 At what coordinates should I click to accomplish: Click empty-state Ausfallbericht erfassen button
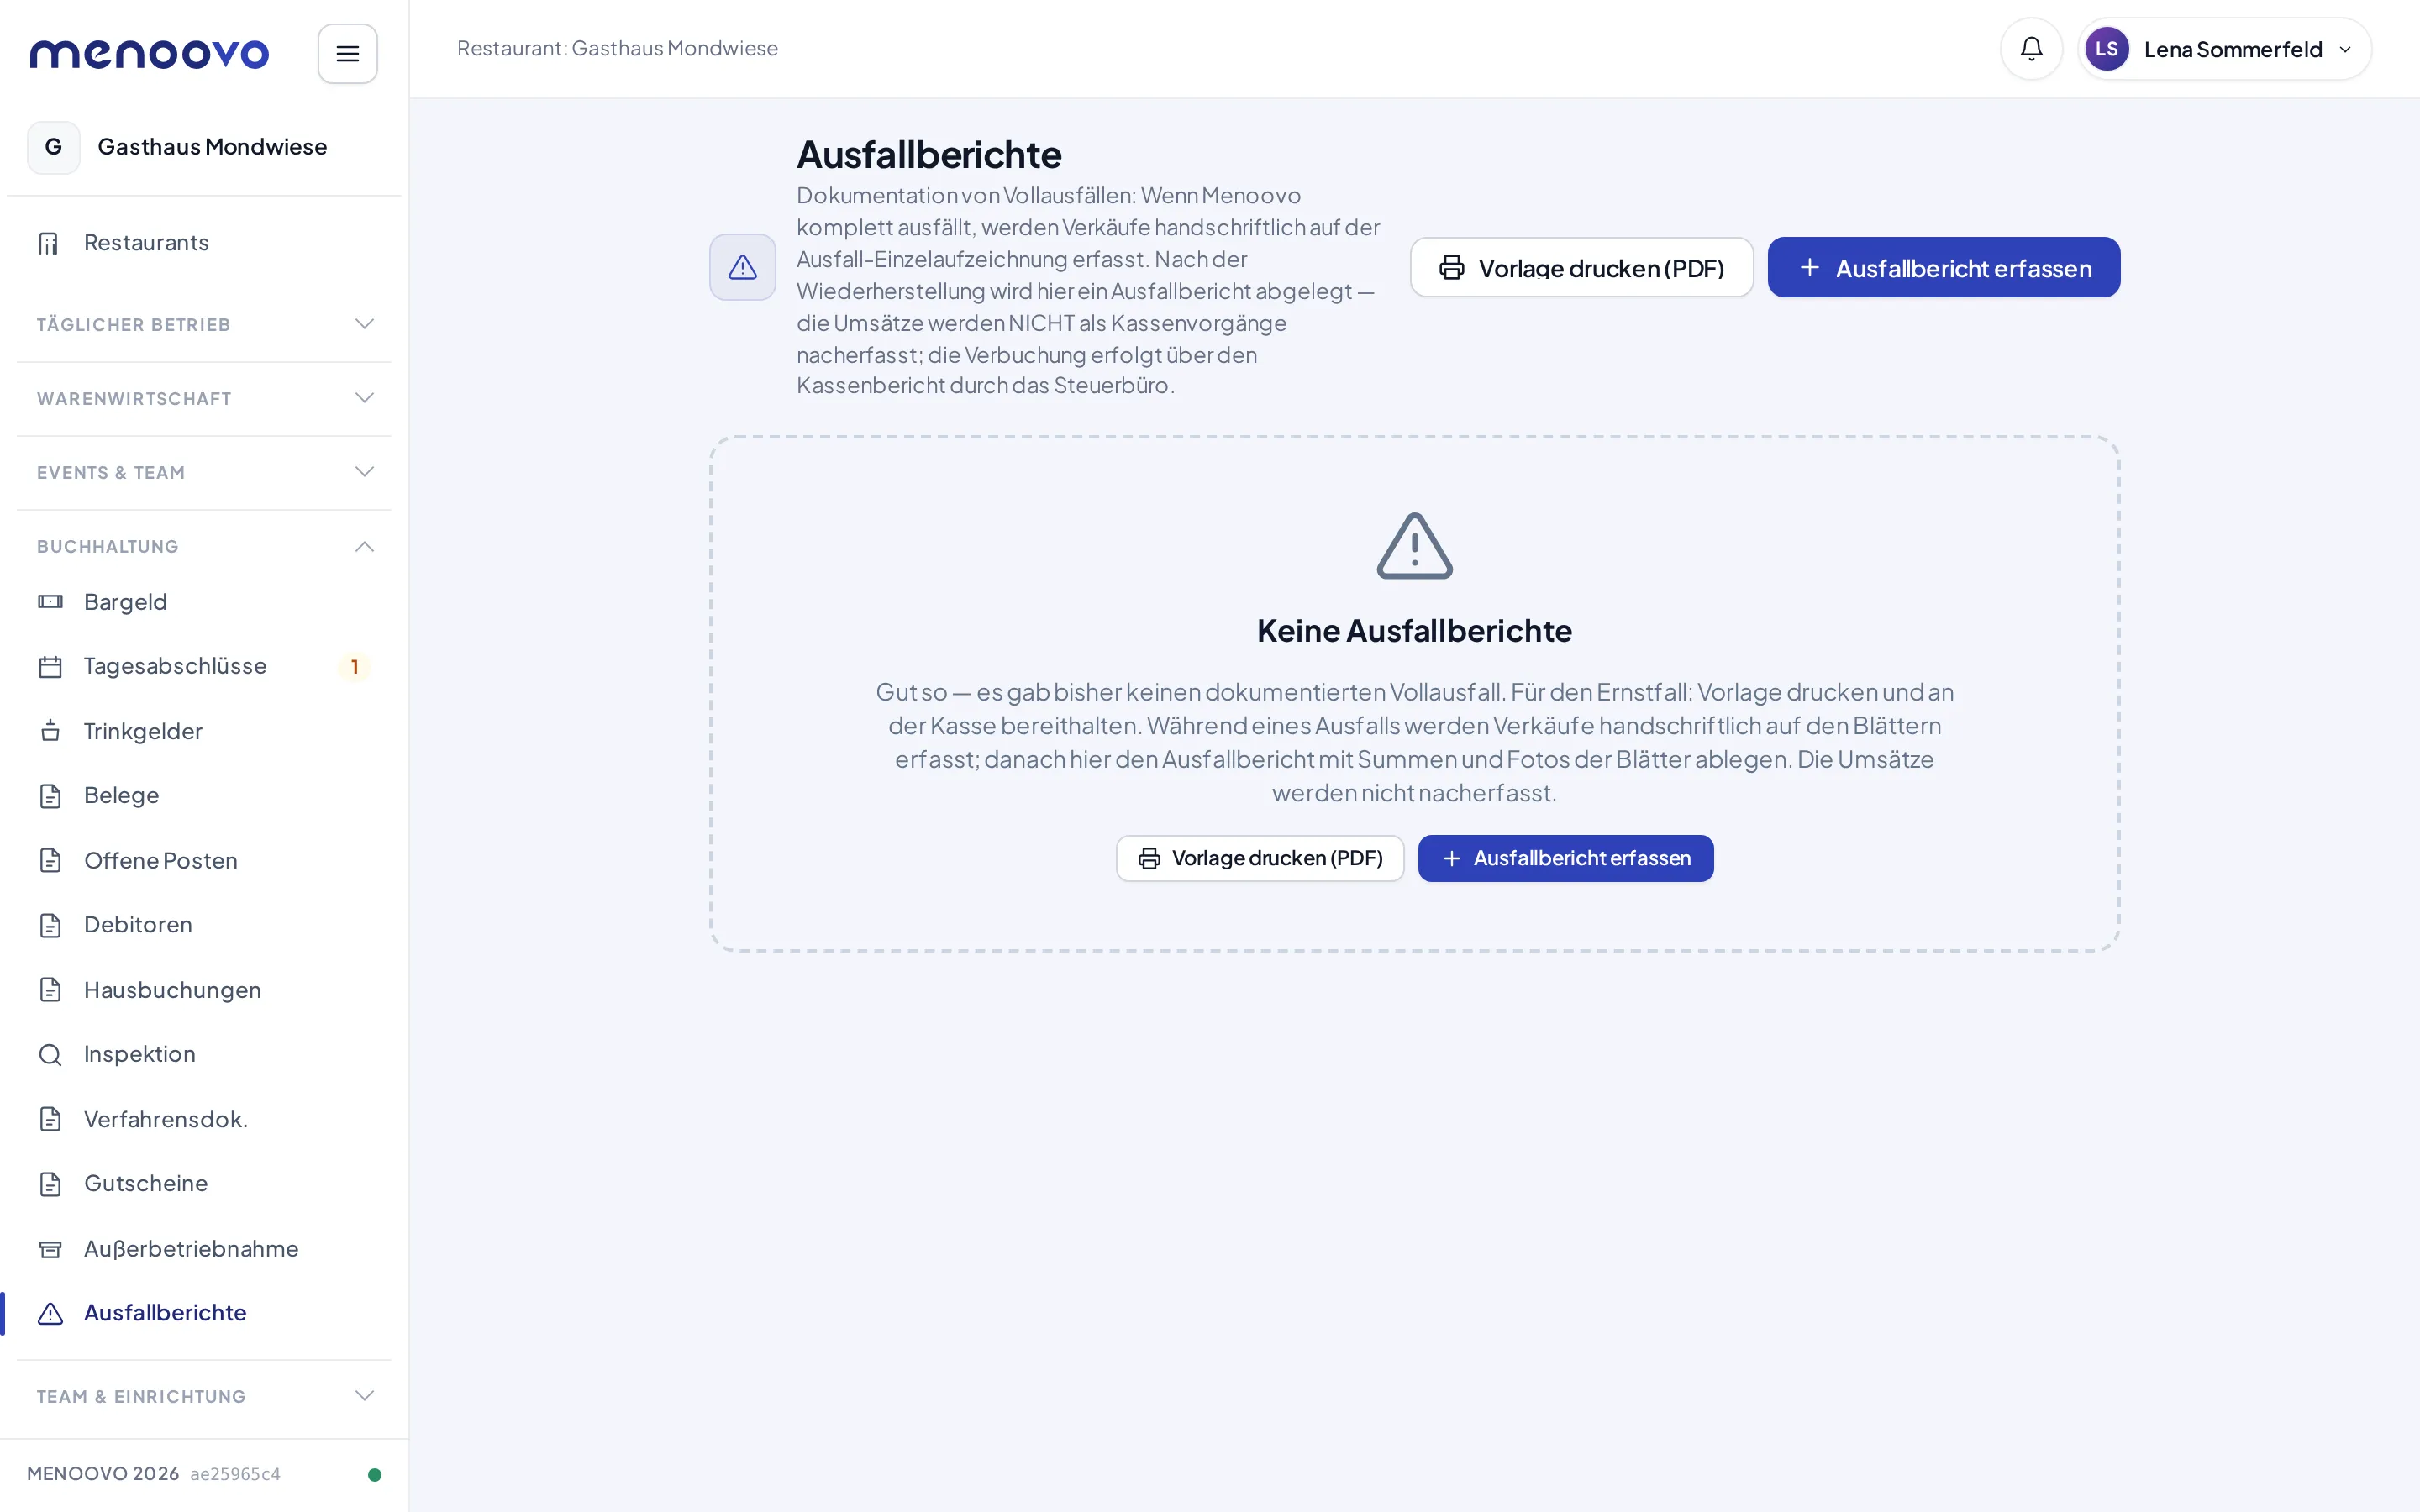(x=1565, y=858)
